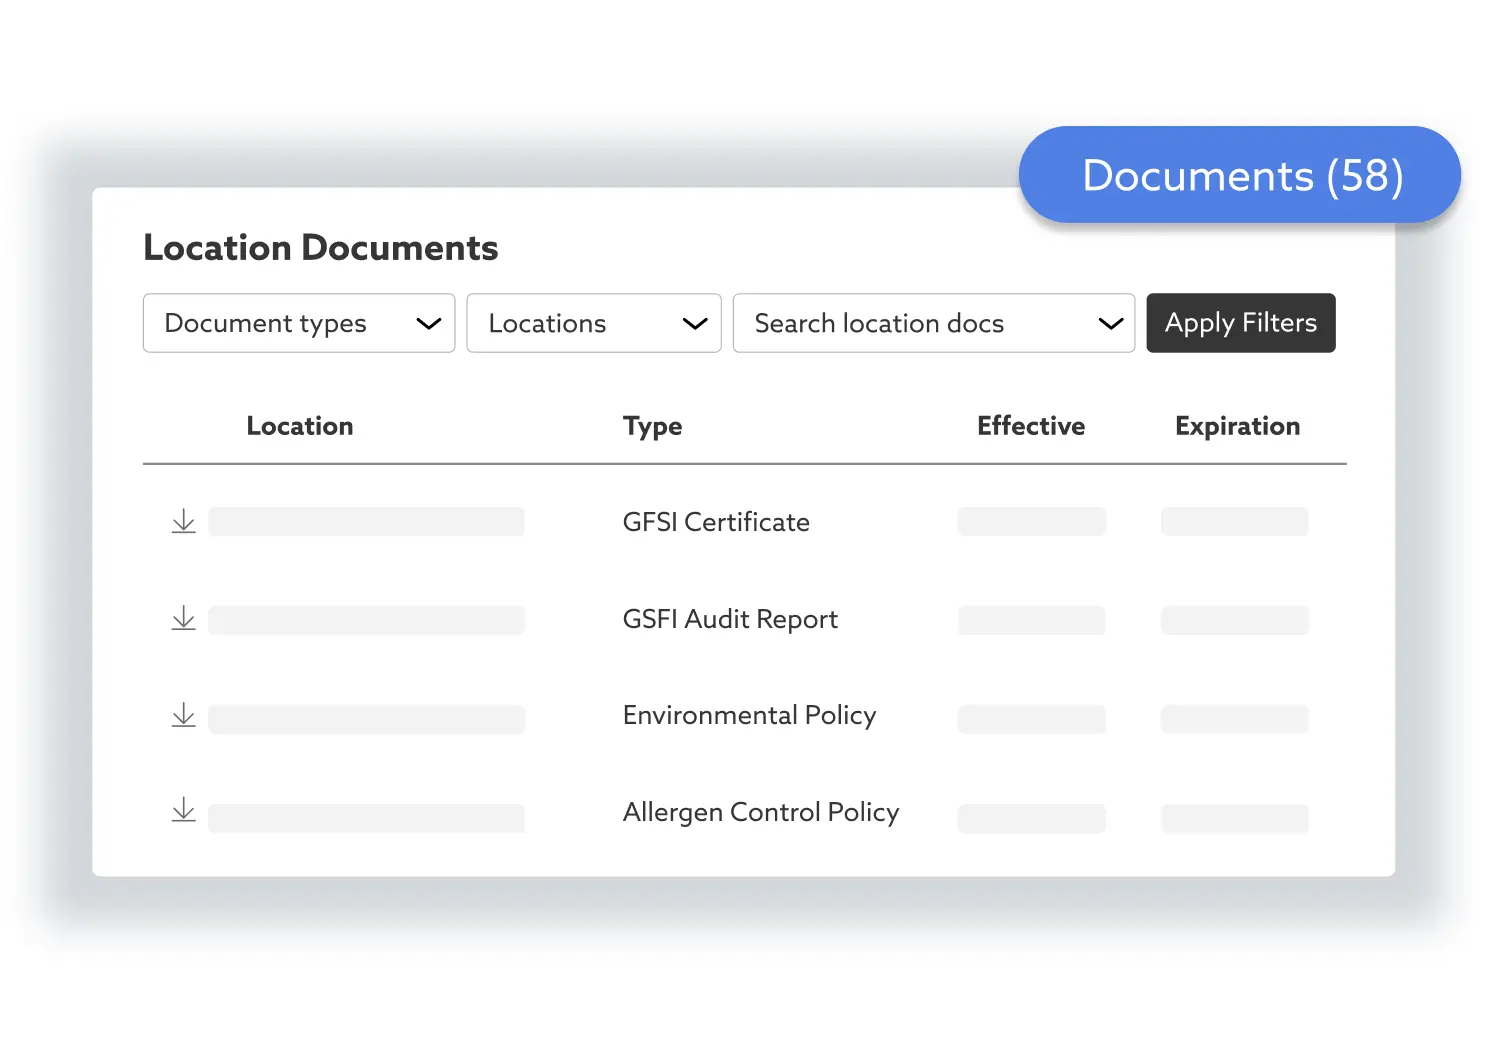Select the Documents (58) tab
The width and height of the screenshot is (1503, 1052).
click(x=1240, y=176)
